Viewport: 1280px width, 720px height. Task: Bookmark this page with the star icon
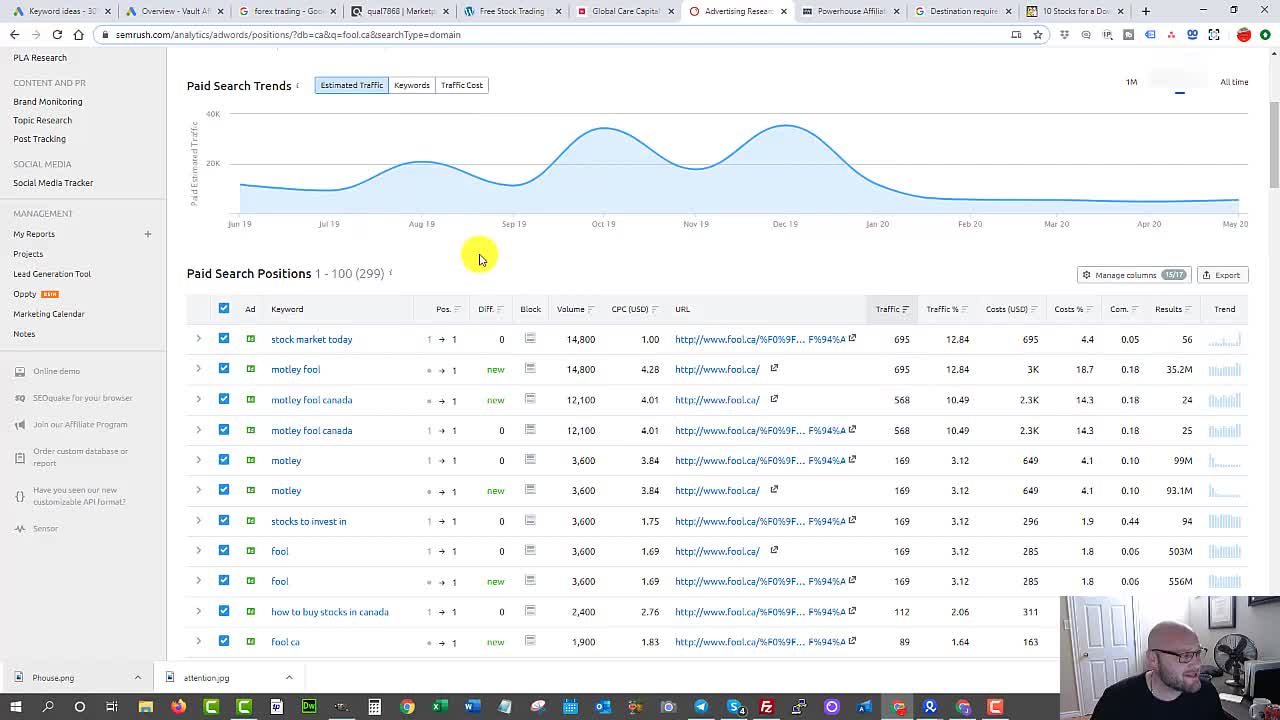click(1038, 34)
